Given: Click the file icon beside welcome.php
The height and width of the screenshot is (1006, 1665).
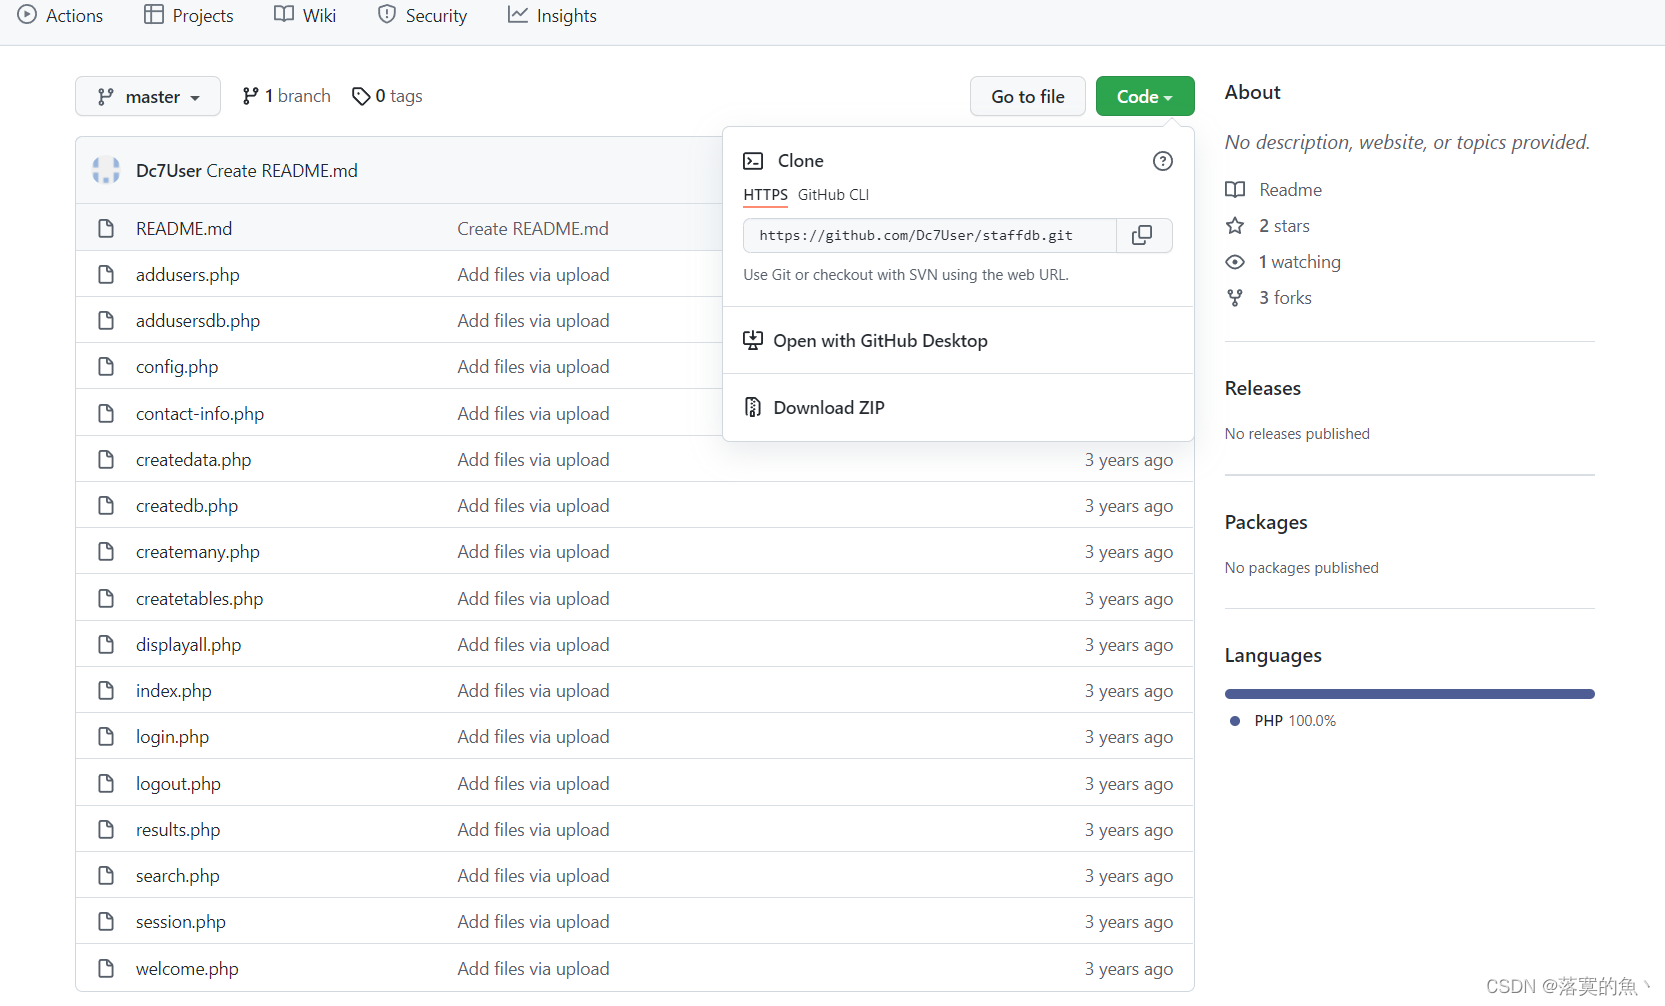Looking at the screenshot, I should 106,969.
